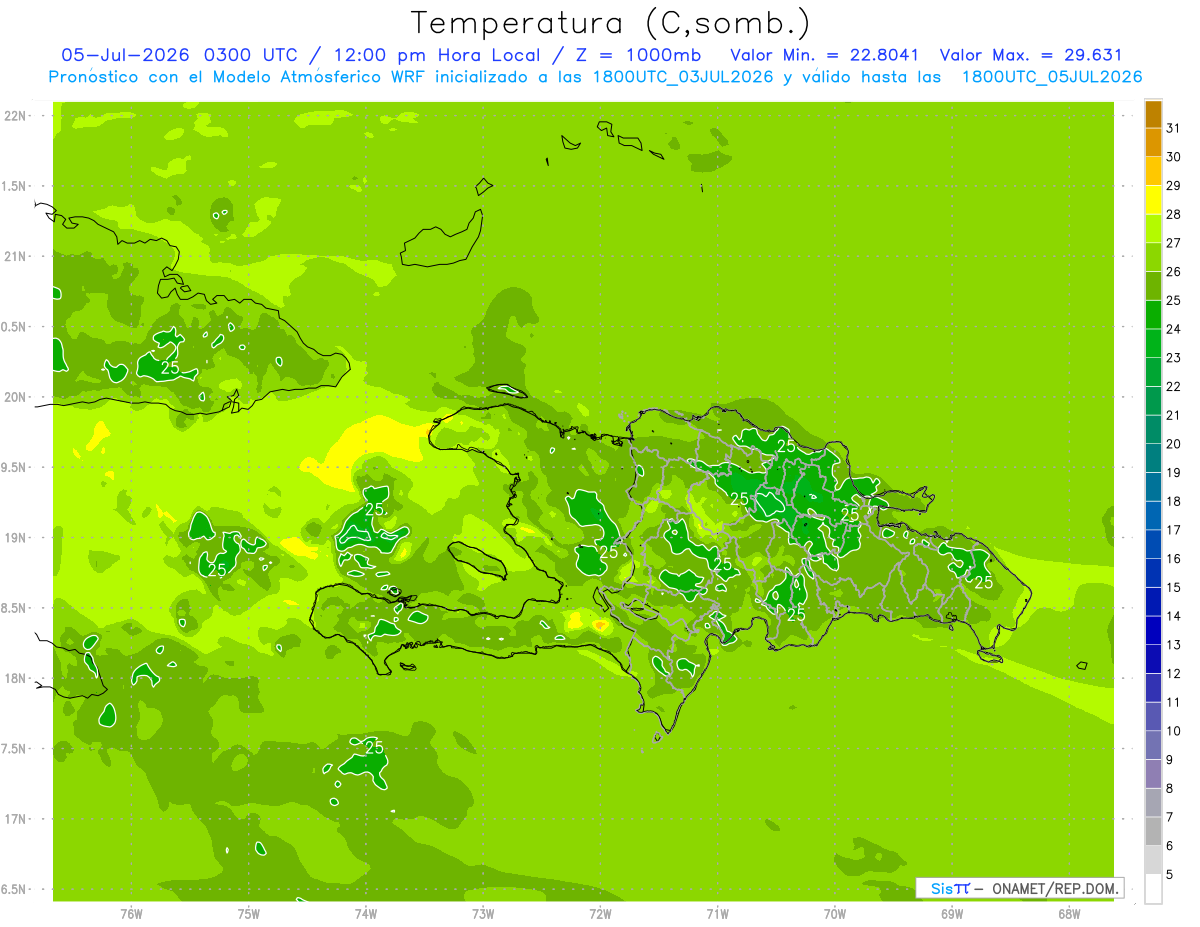Click the longitude axis label 72W

(600, 913)
